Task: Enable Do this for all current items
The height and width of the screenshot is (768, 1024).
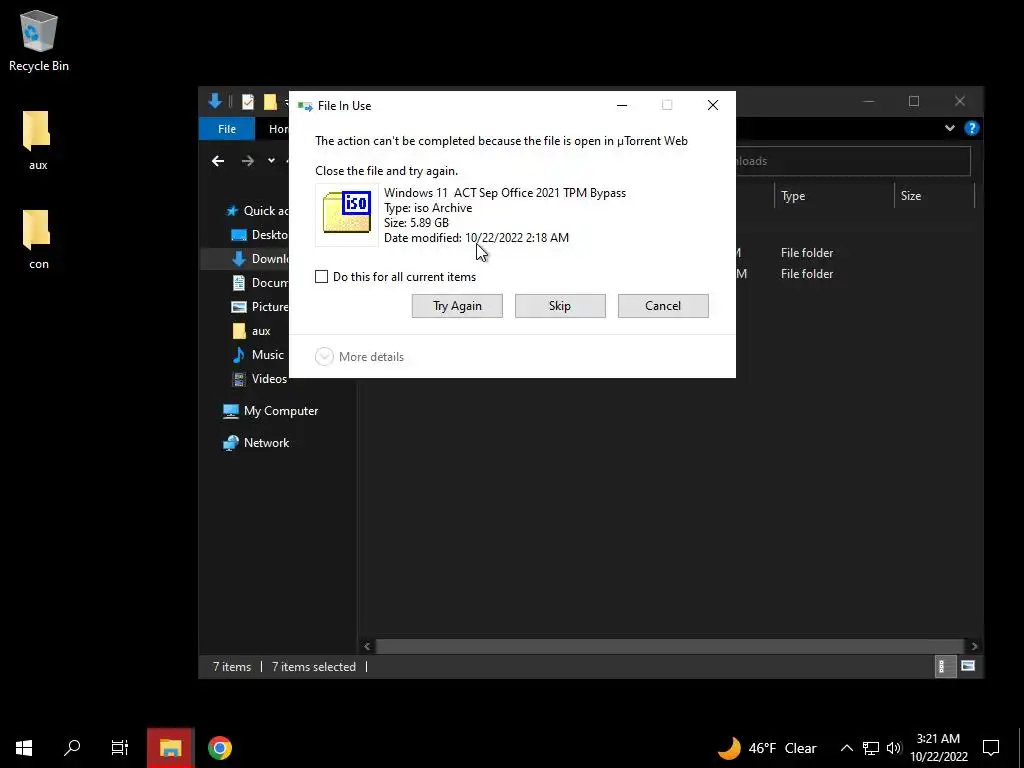Action: coord(321,277)
